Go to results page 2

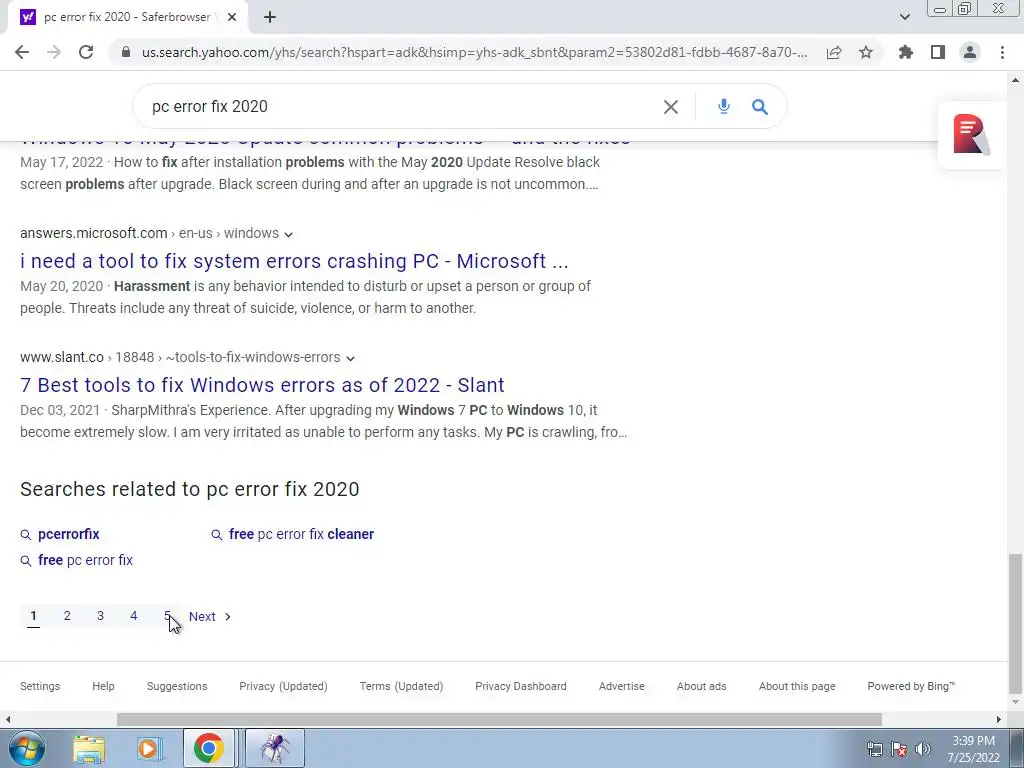67,616
